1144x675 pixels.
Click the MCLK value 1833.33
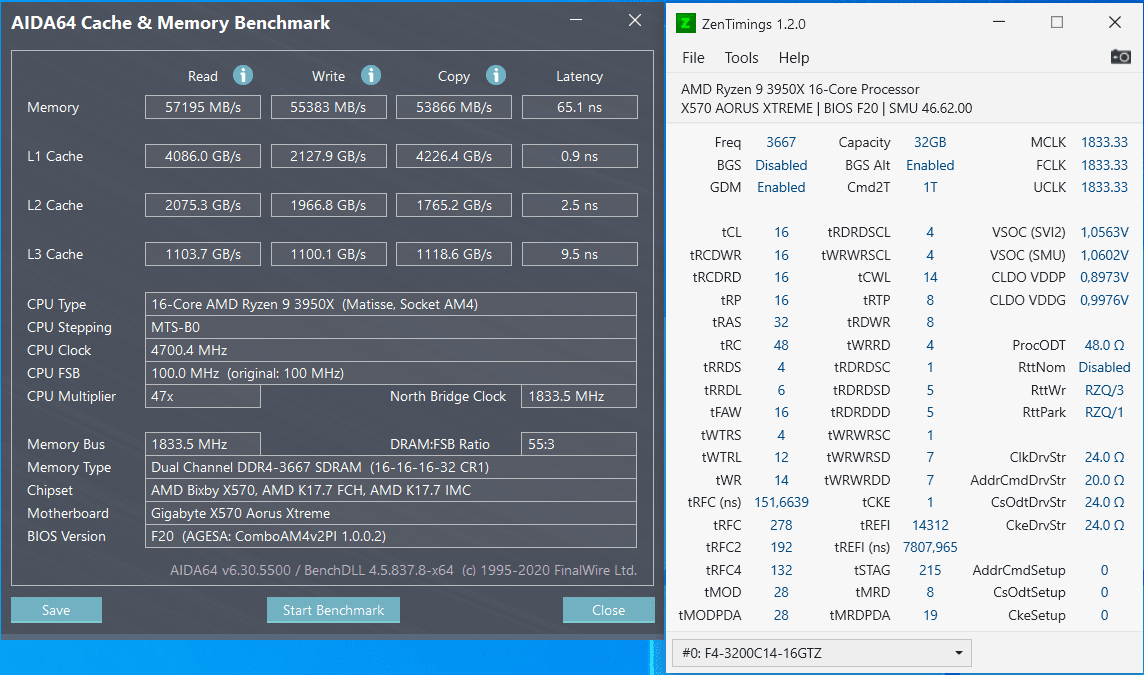pyautogui.click(x=1104, y=142)
